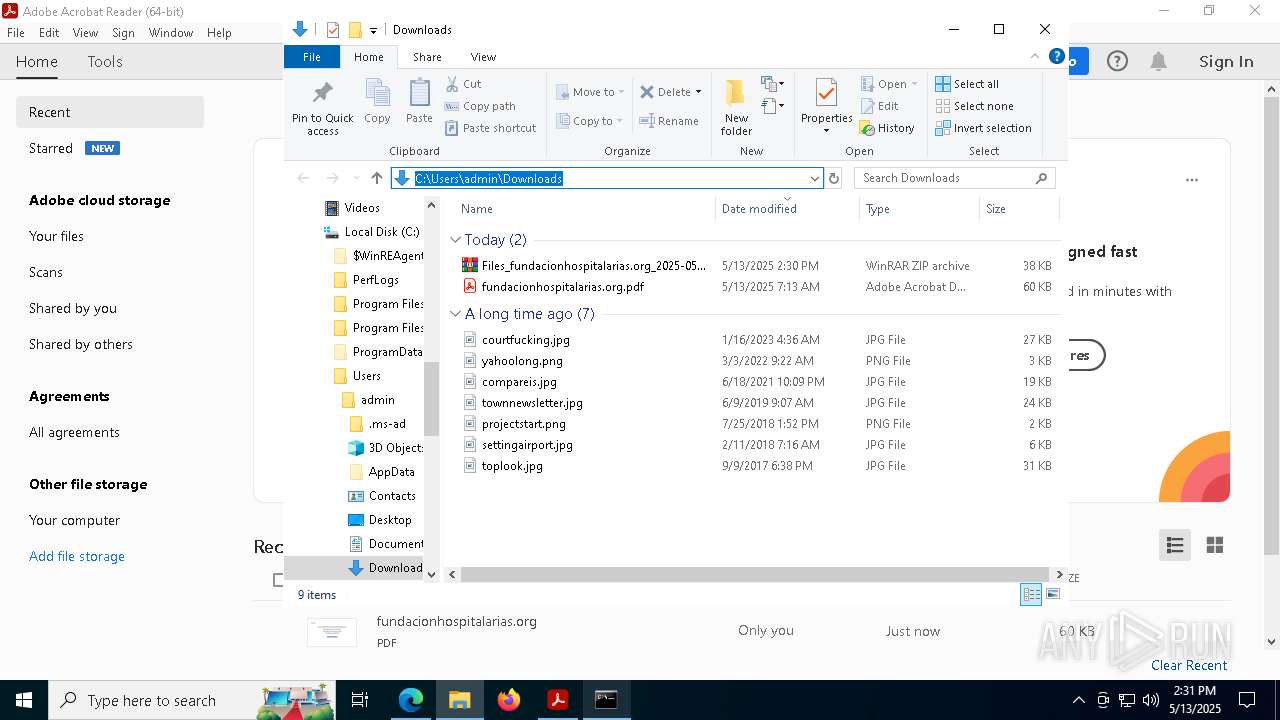Open Task View on taskbar
Image resolution: width=1280 pixels, height=720 pixels.
[x=360, y=700]
